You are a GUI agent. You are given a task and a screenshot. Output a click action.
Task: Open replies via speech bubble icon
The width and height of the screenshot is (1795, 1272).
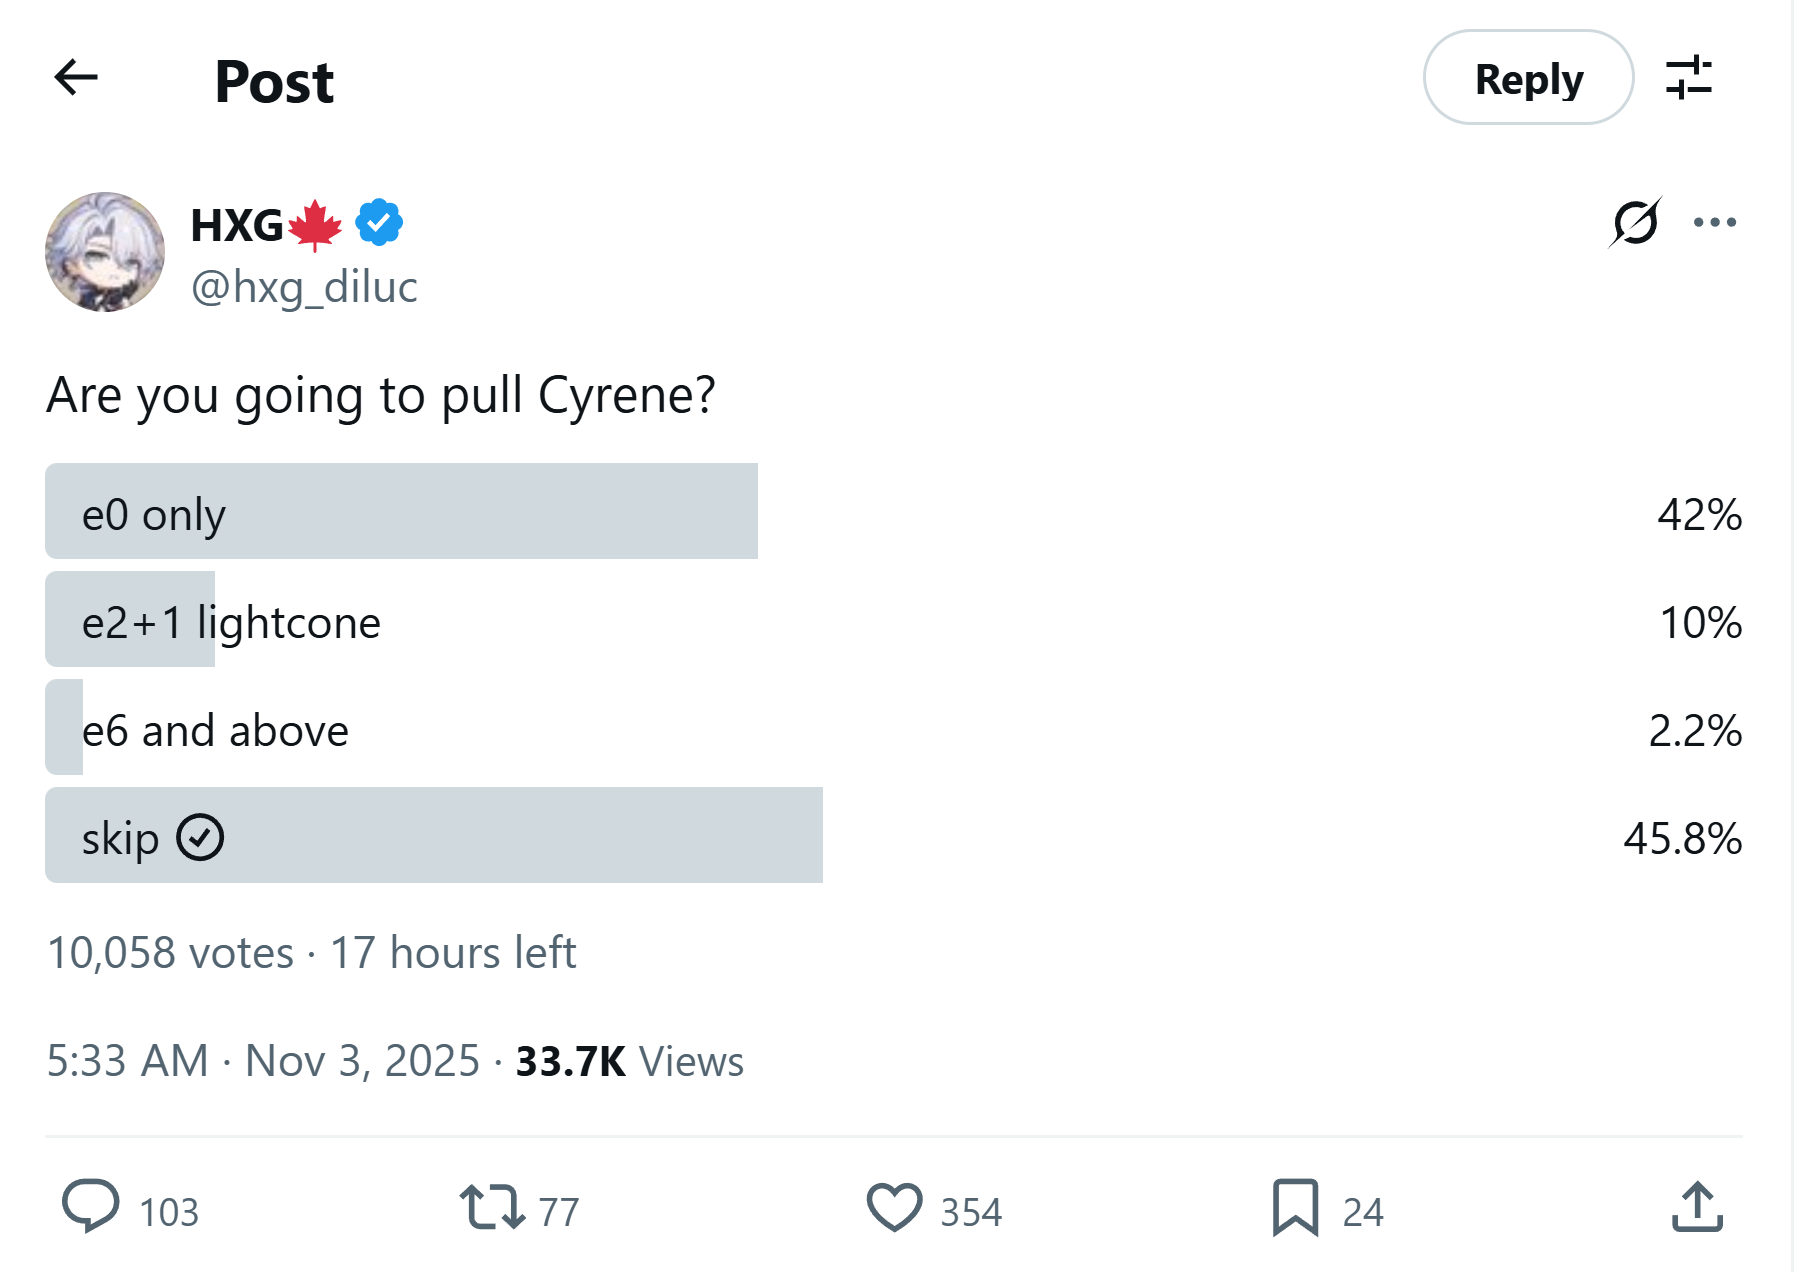click(91, 1207)
